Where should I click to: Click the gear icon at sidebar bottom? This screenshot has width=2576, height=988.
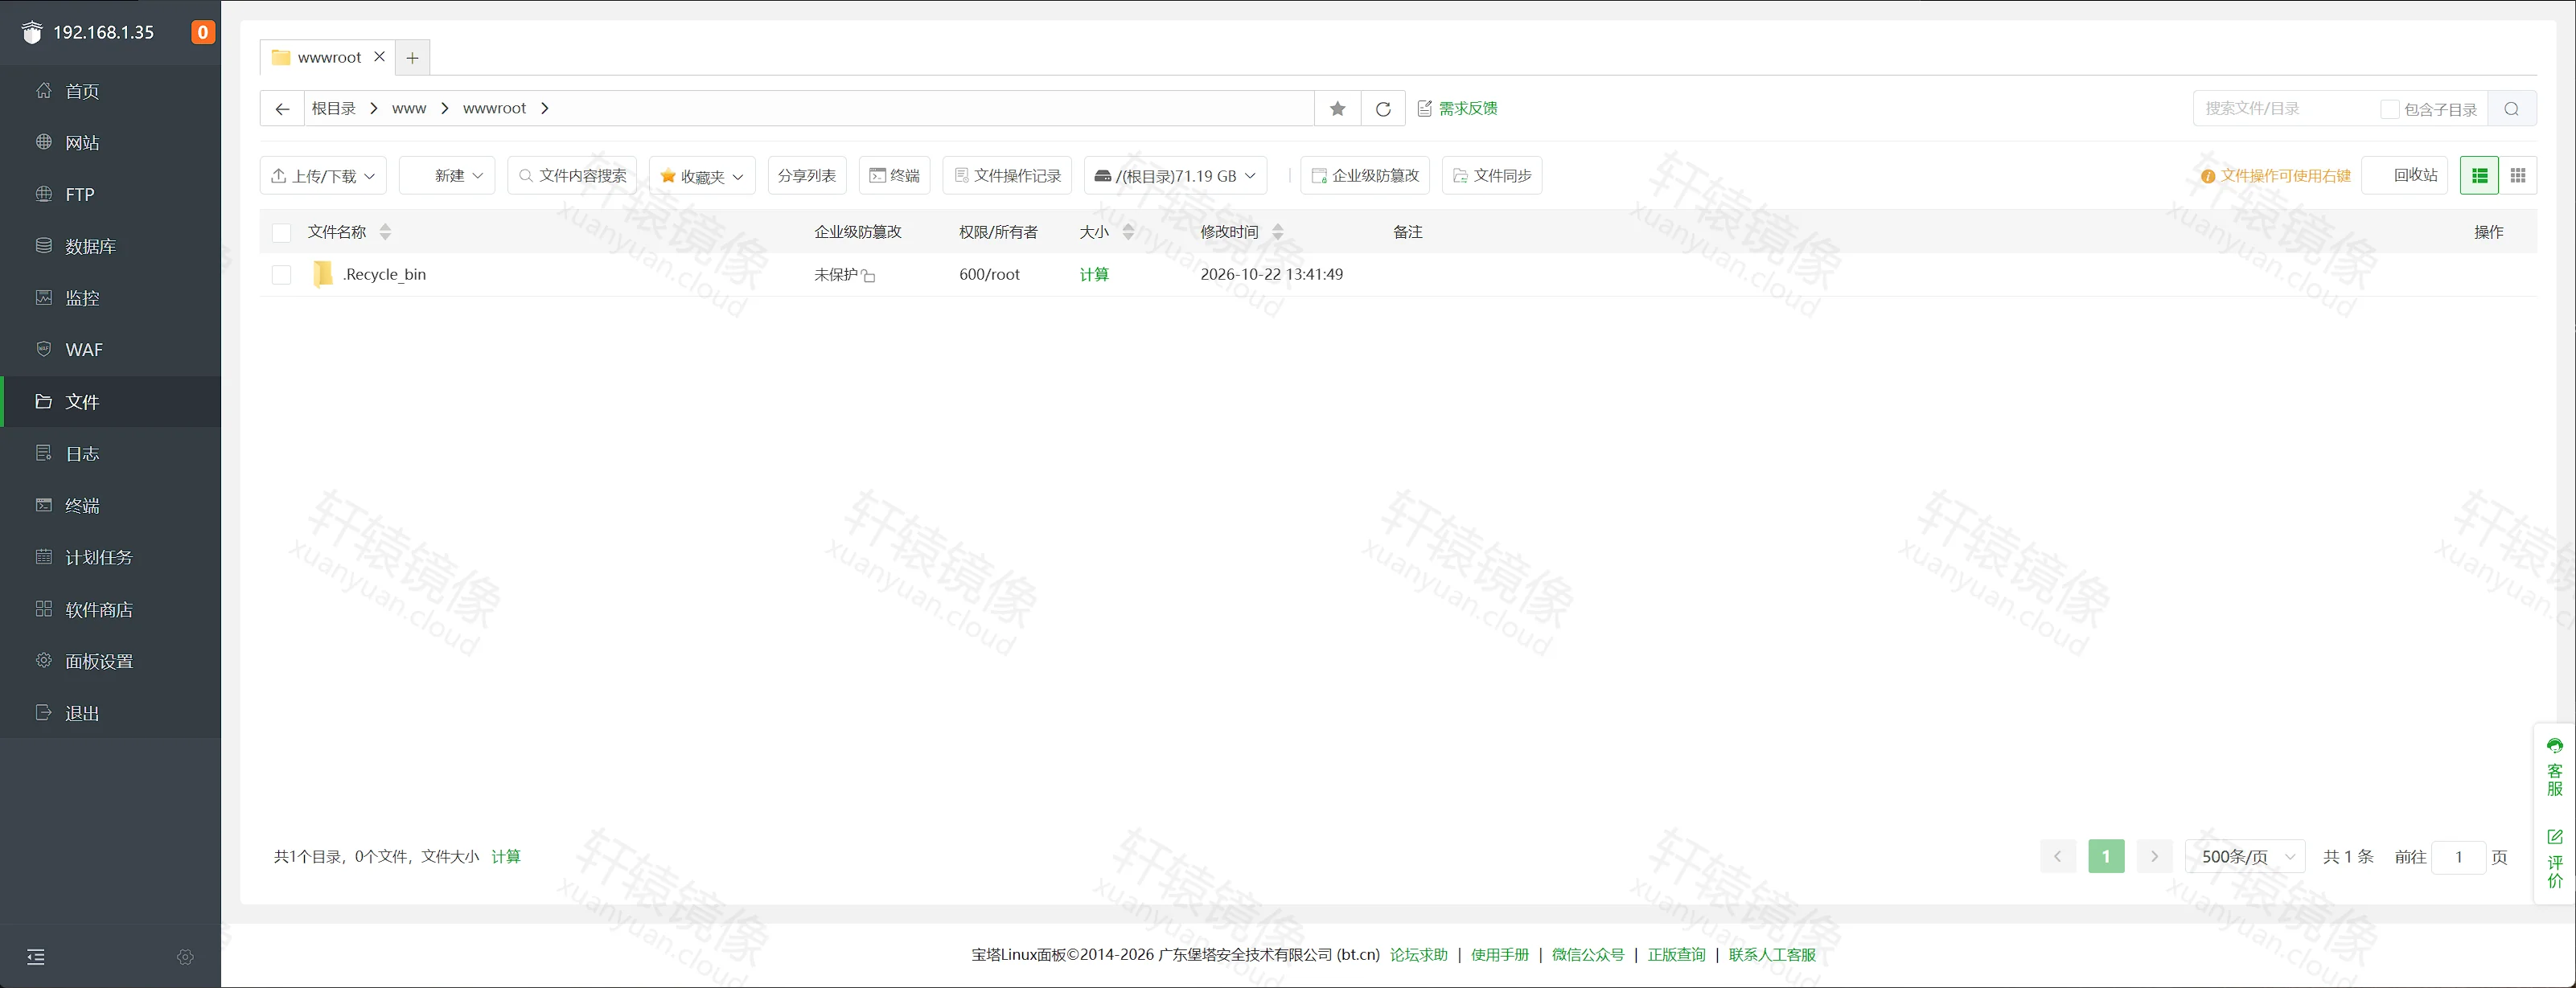(185, 957)
